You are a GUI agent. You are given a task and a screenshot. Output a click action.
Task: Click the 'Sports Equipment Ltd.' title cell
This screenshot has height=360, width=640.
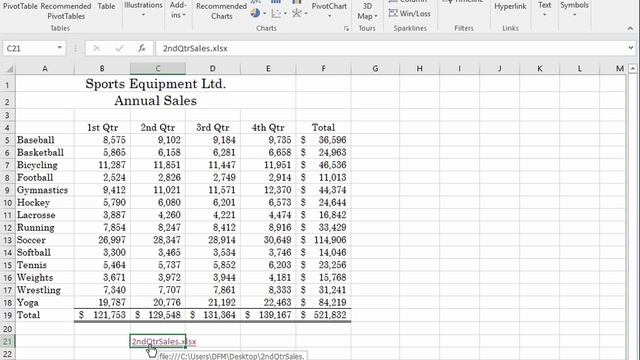156,84
